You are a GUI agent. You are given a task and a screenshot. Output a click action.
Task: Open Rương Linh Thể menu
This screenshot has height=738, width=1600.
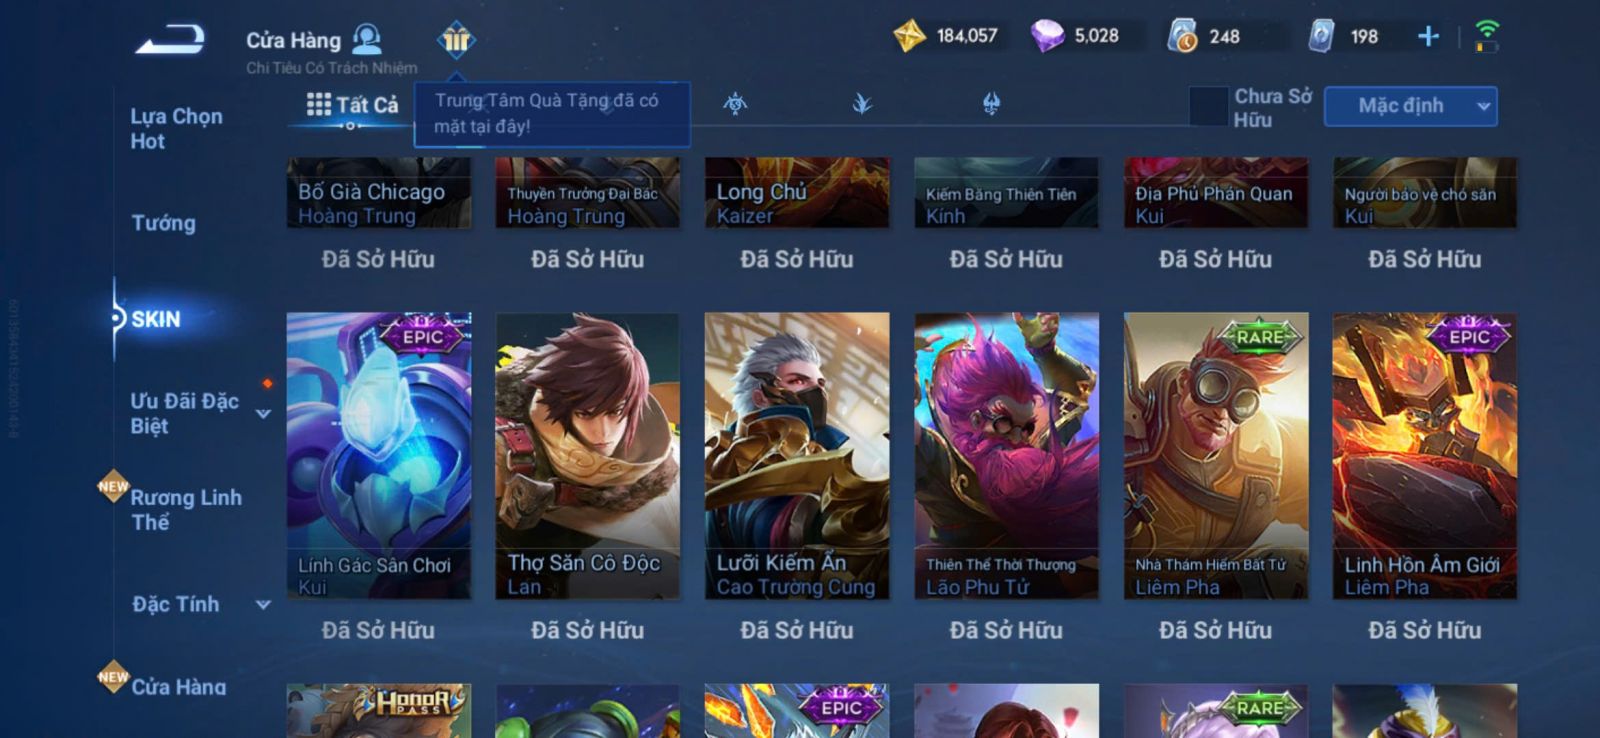pos(186,509)
